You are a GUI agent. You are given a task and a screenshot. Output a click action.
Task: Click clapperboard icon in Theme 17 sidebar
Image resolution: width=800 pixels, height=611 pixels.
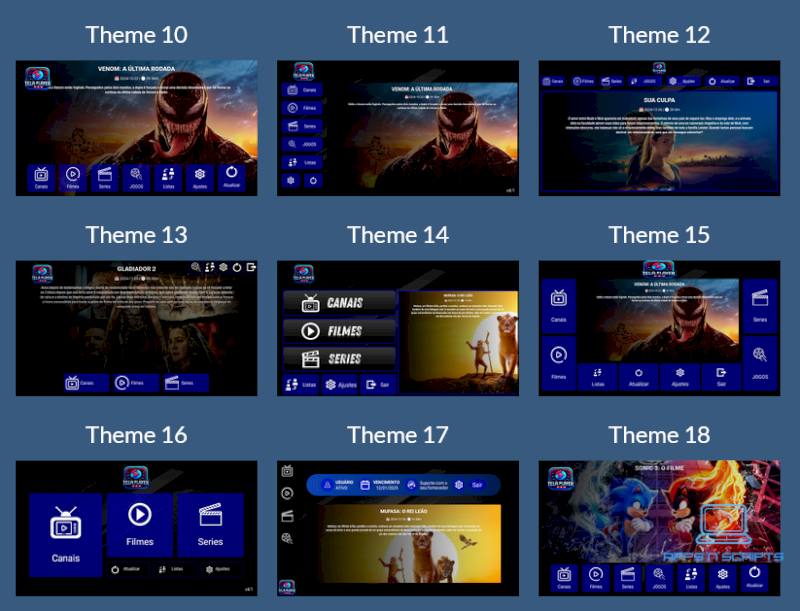(x=287, y=516)
